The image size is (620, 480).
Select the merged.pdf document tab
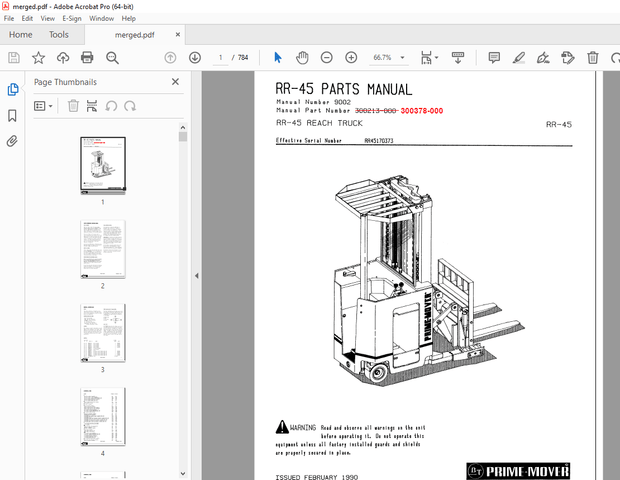pyautogui.click(x=134, y=35)
